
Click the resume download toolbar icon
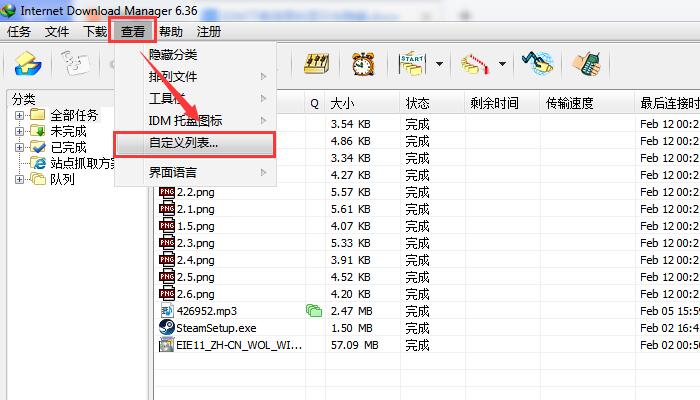point(76,64)
